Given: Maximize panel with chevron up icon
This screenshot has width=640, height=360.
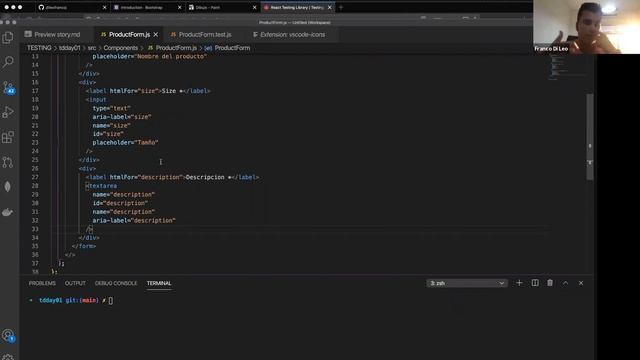Looking at the screenshot, I should coord(565,283).
